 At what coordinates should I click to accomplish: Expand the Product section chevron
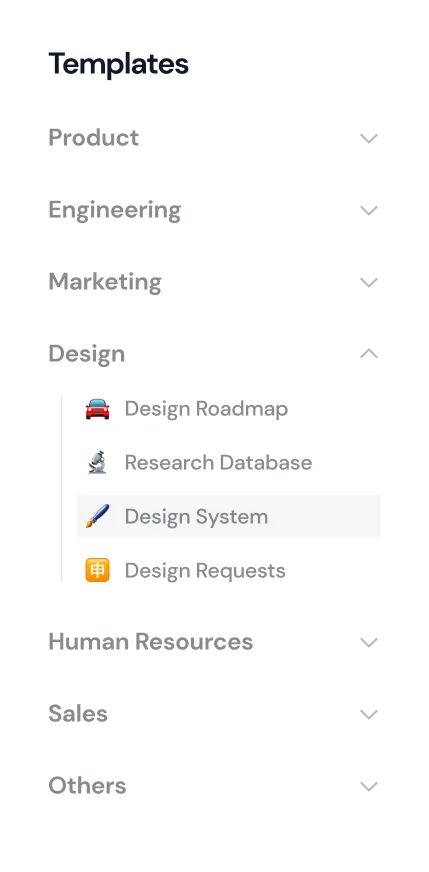[369, 138]
